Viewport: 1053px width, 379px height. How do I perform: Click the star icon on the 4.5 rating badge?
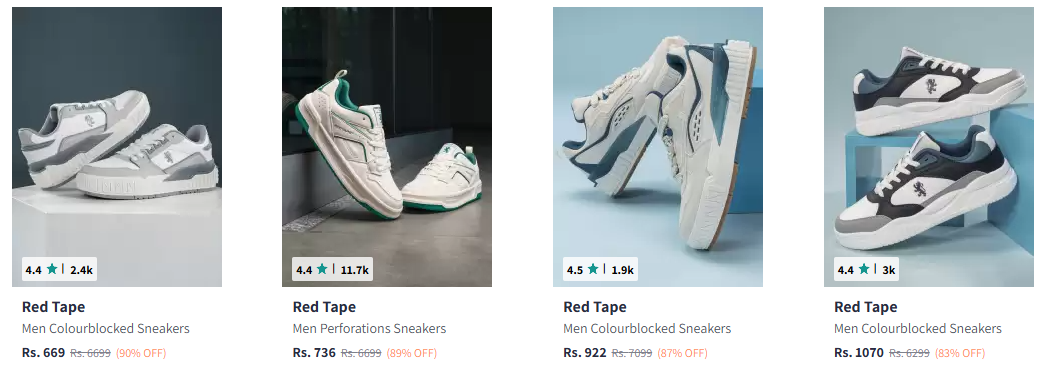click(593, 269)
